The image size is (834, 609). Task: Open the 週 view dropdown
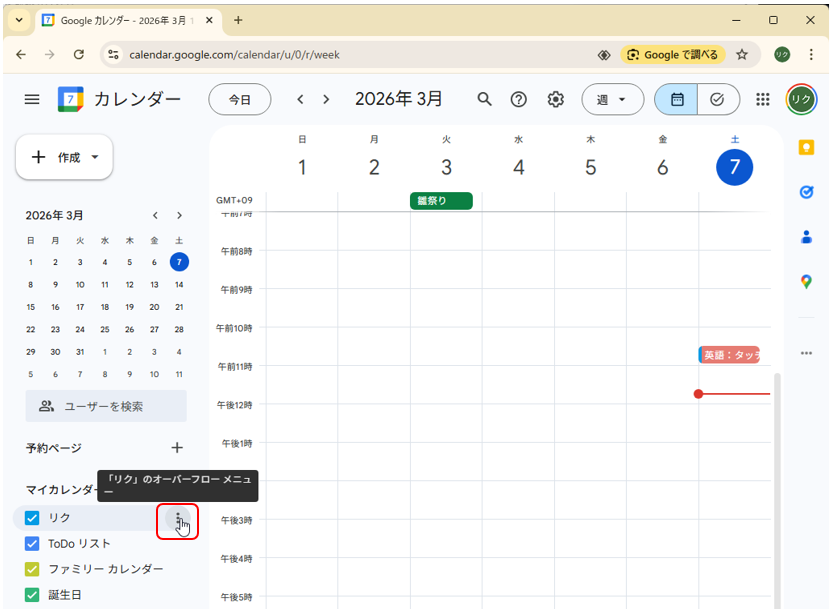point(612,99)
